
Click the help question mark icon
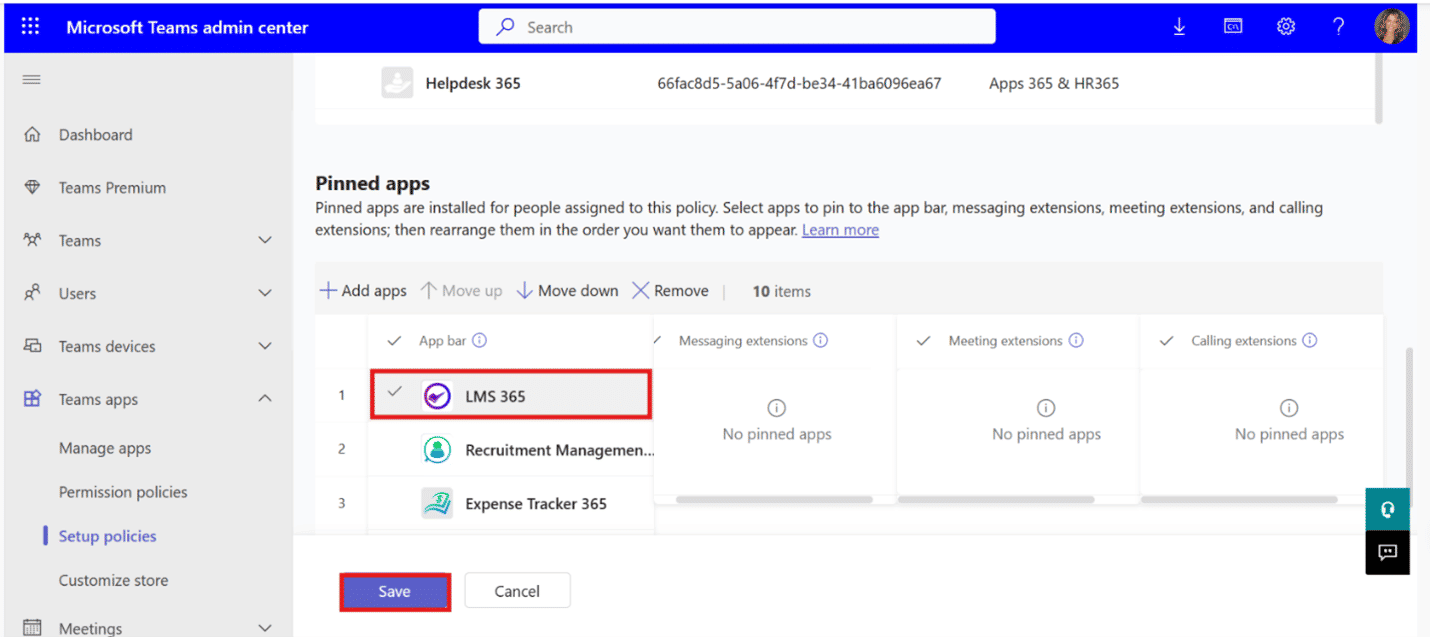[x=1338, y=27]
